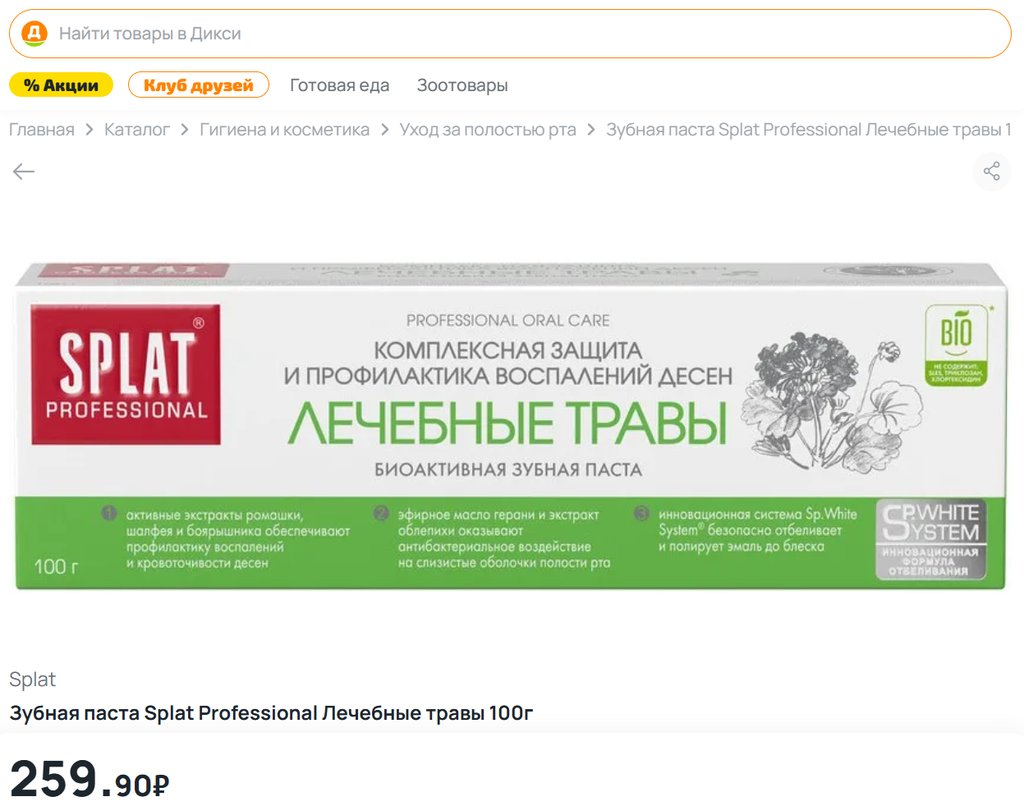Focus the 'Найти товары в Дикси' search field
The height and width of the screenshot is (806, 1024).
[x=520, y=34]
